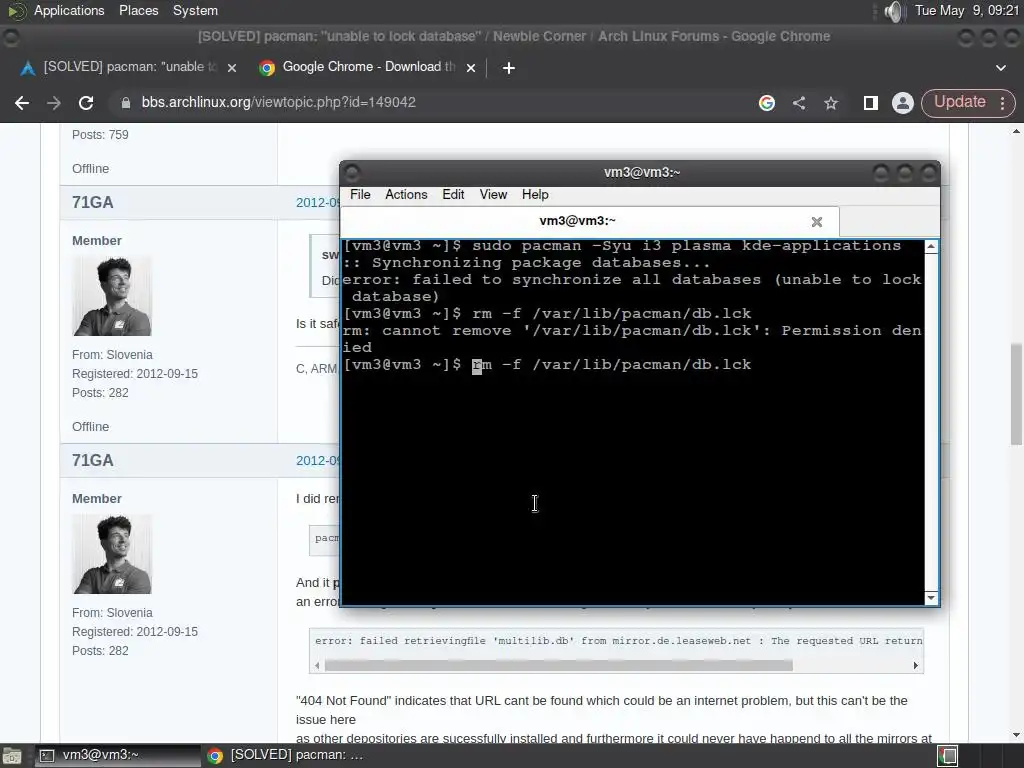This screenshot has width=1024, height=768.
Task: Close the SOLVED pacman tab
Action: pos(232,67)
